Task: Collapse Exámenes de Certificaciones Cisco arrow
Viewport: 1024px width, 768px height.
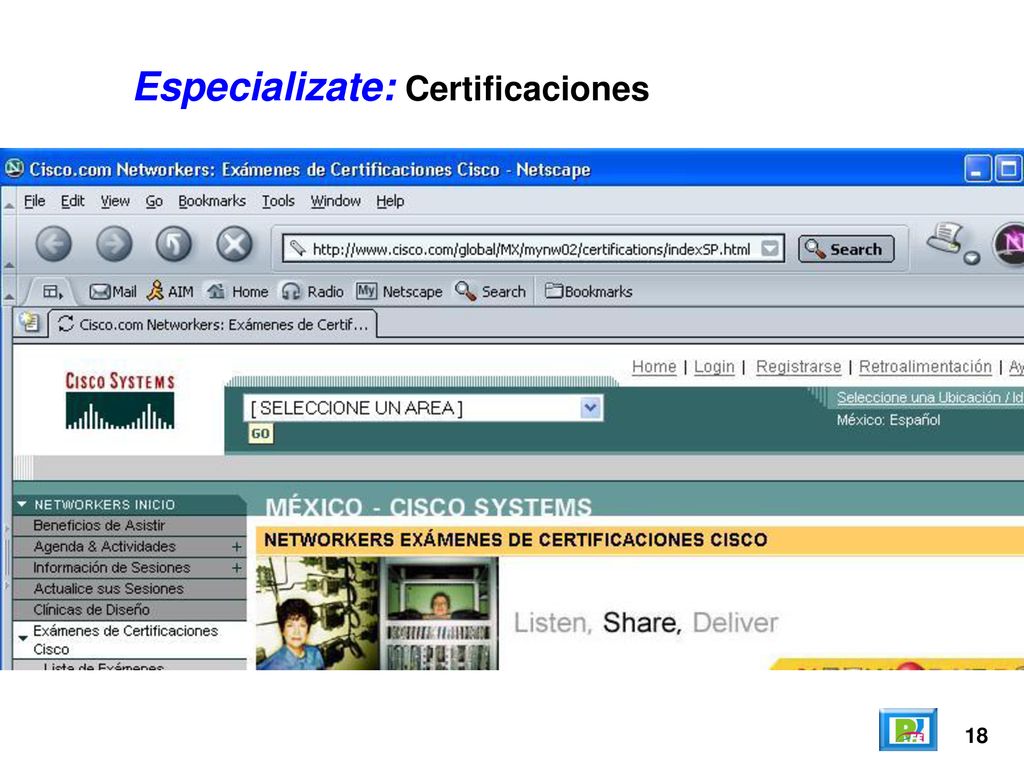Action: click(x=23, y=637)
